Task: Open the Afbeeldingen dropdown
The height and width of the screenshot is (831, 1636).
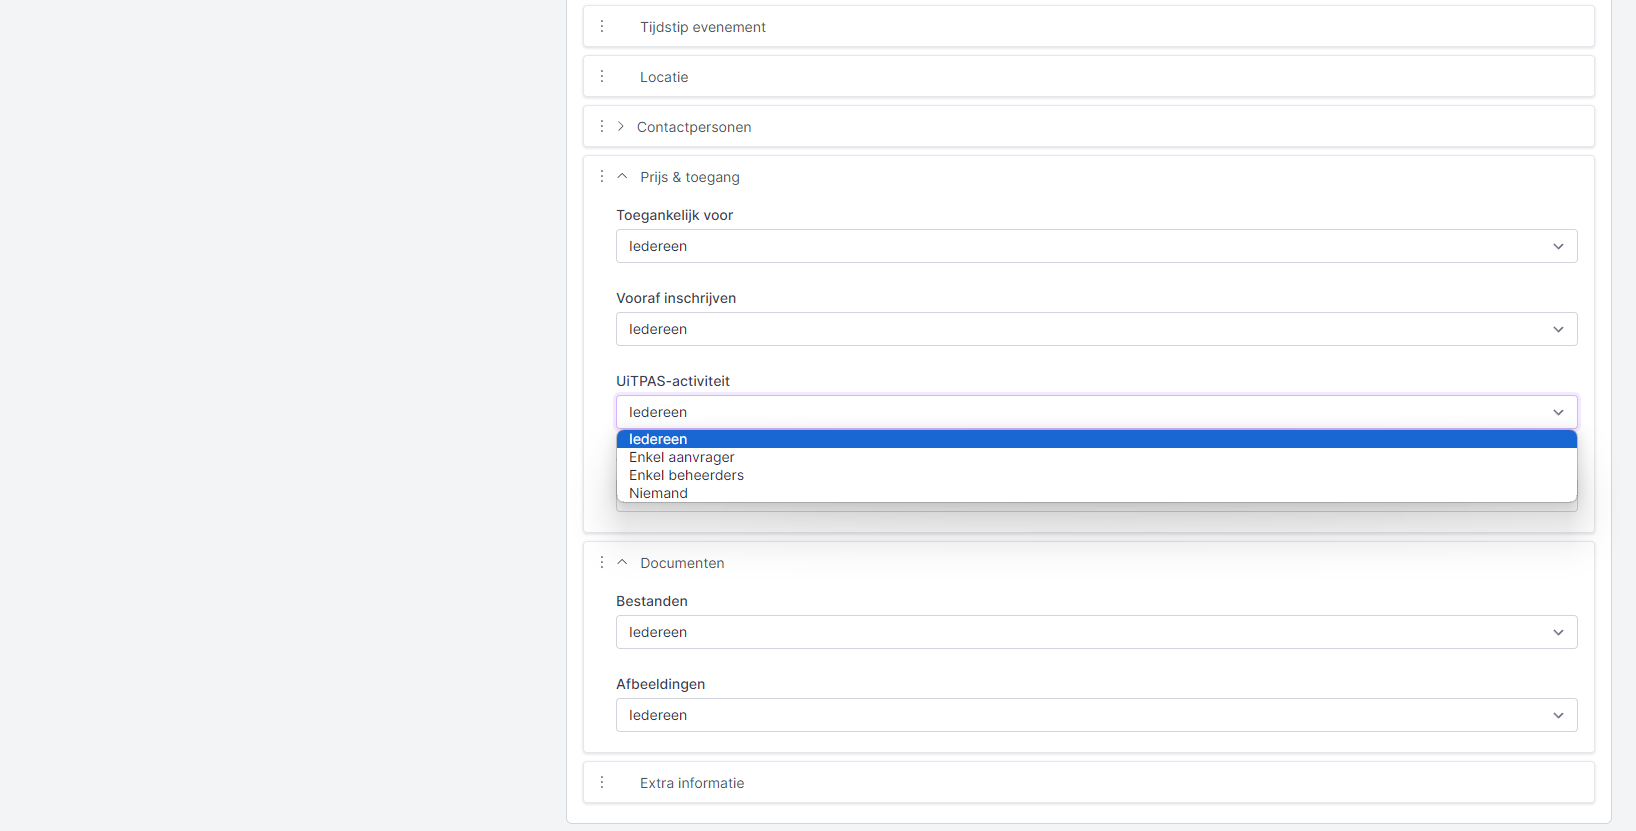Action: click(x=1096, y=715)
